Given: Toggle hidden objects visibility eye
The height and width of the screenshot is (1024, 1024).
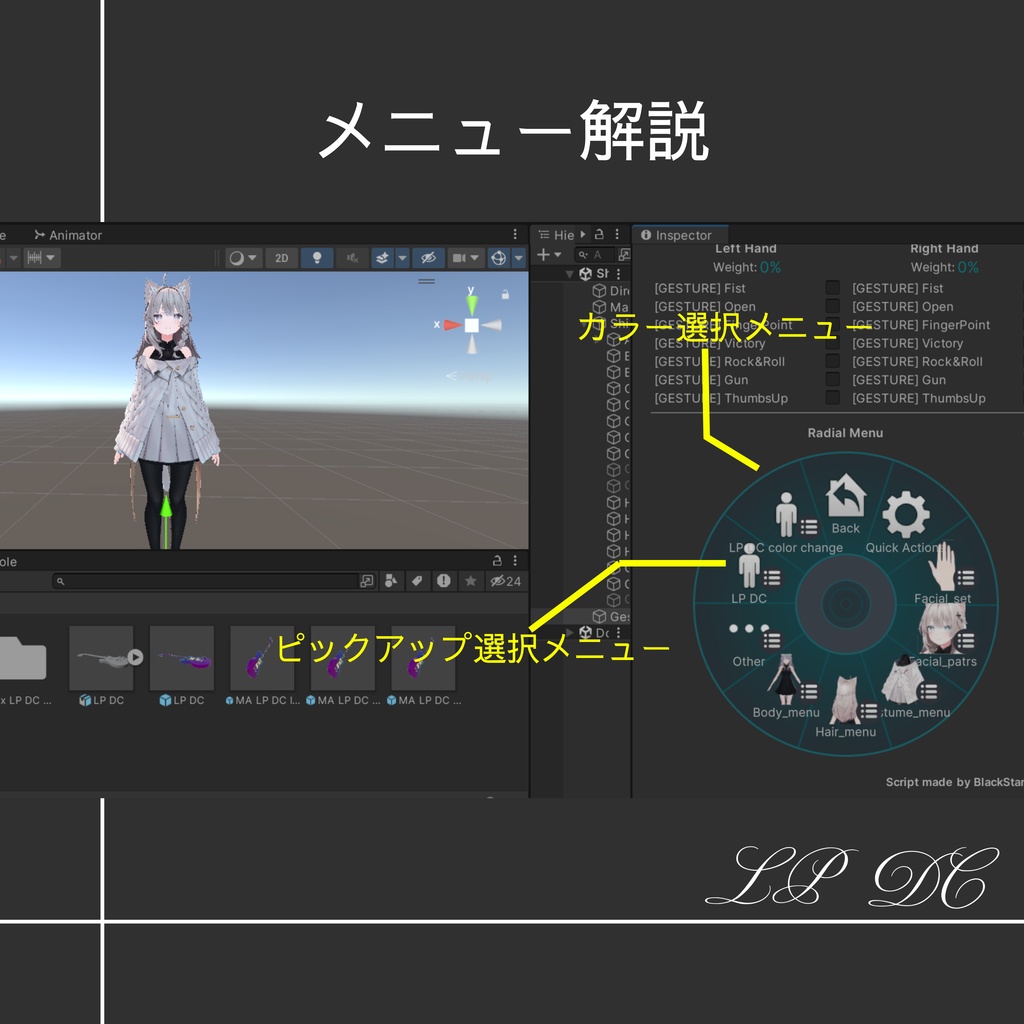Looking at the screenshot, I should click(428, 258).
